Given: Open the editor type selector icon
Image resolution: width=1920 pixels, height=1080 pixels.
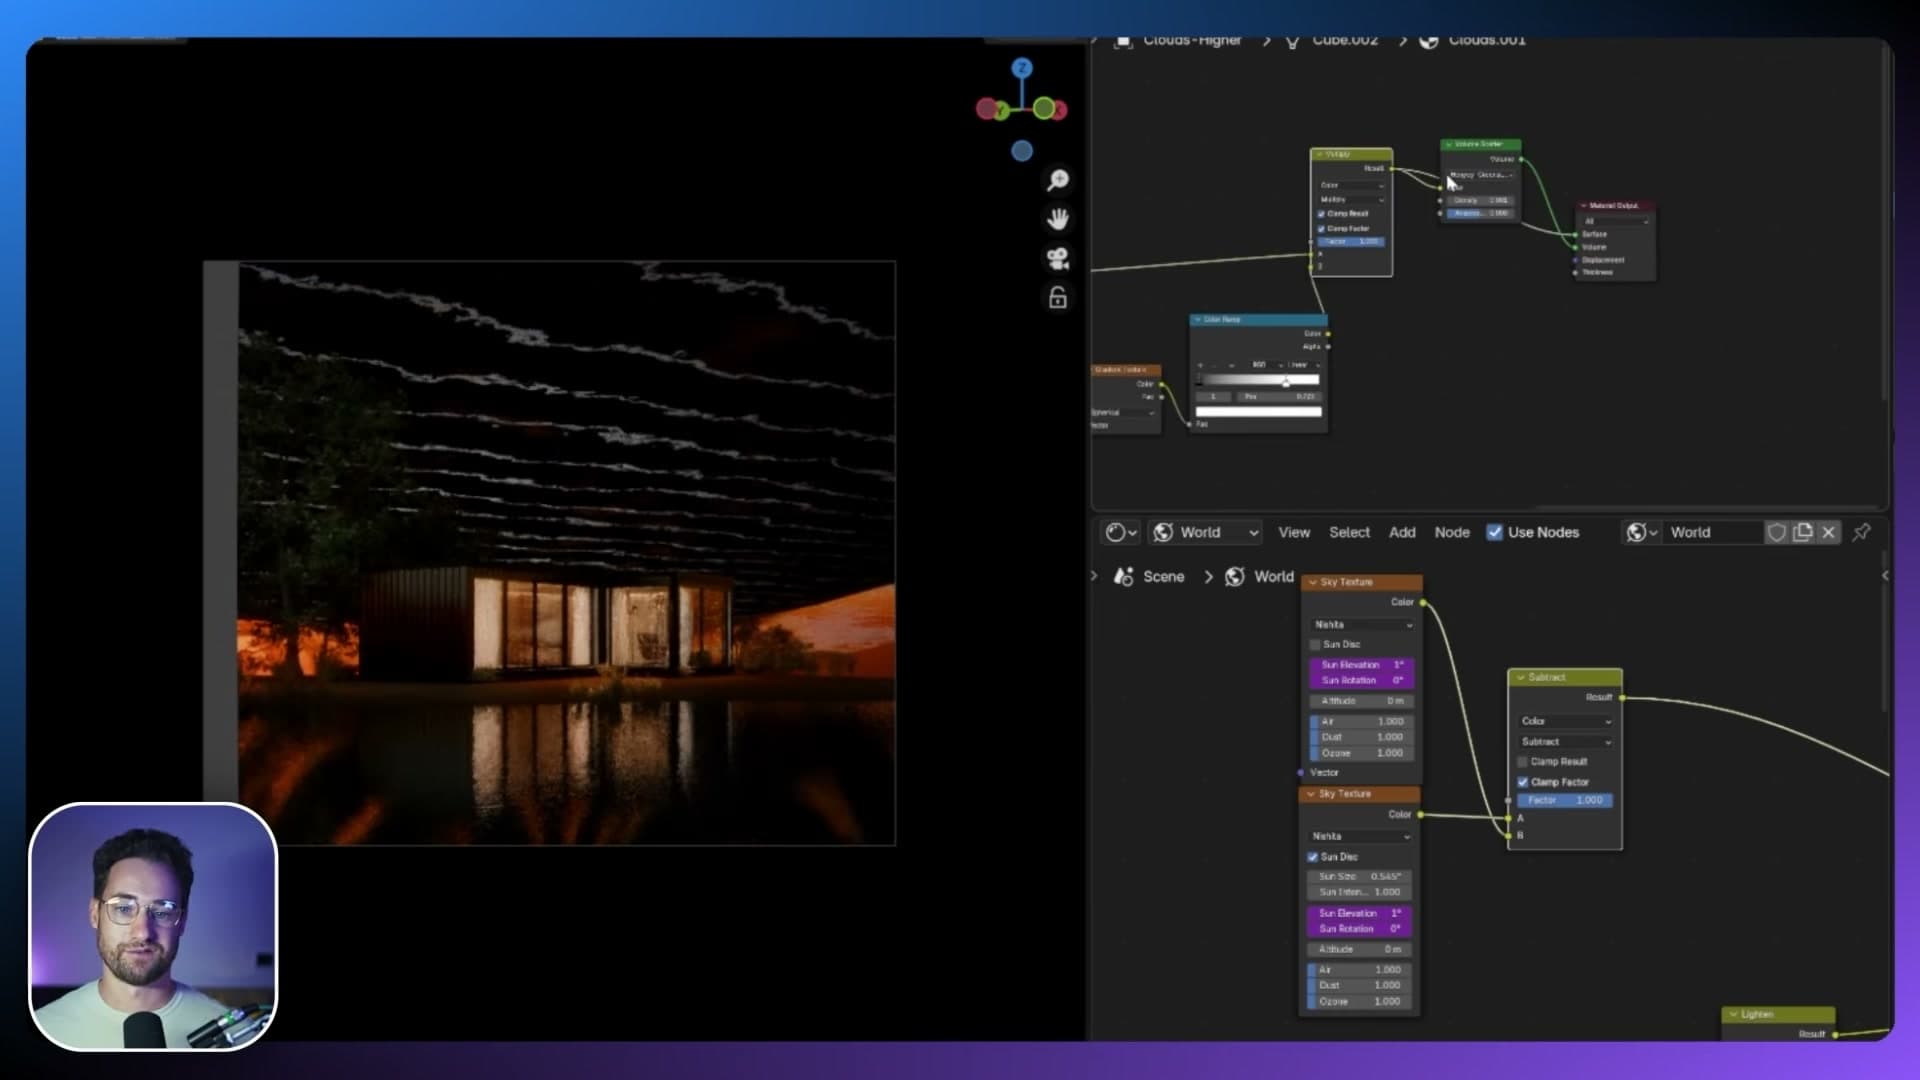Looking at the screenshot, I should [1120, 533].
